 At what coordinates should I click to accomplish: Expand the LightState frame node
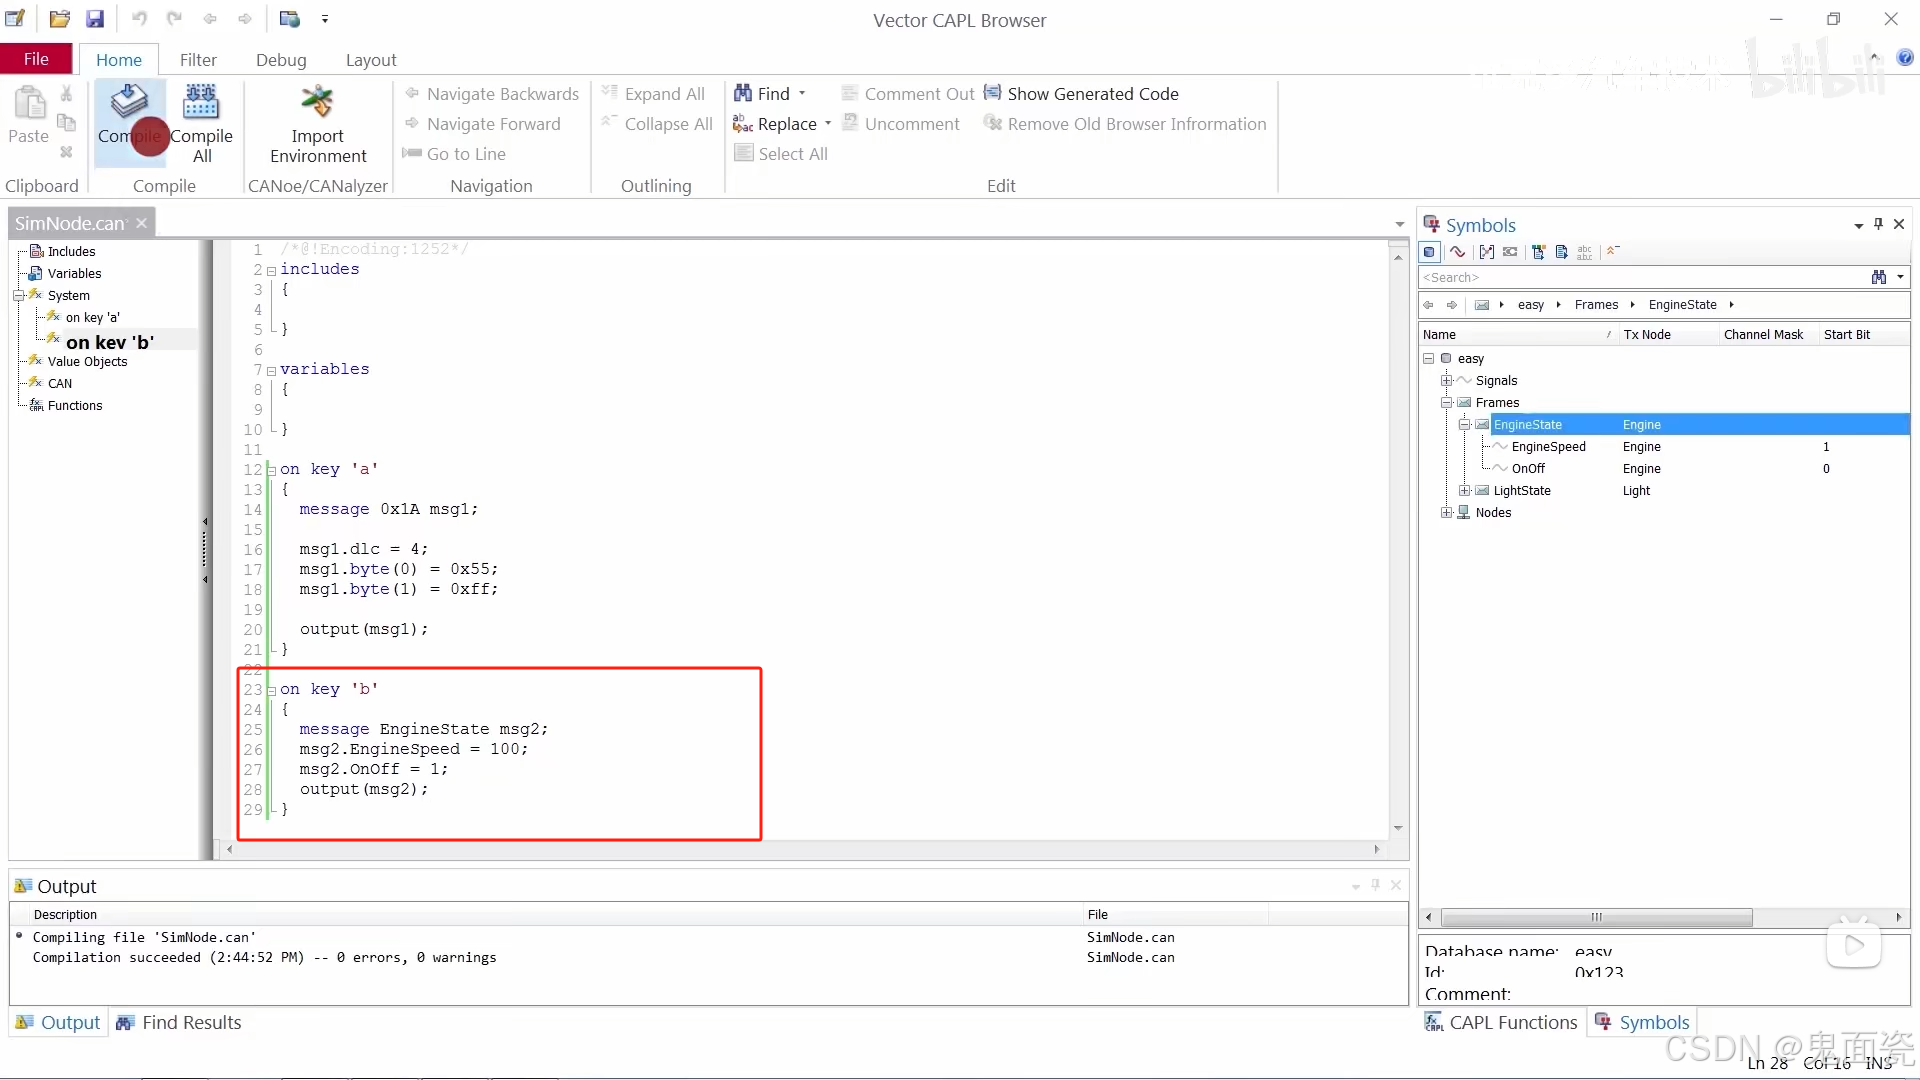click(1464, 490)
